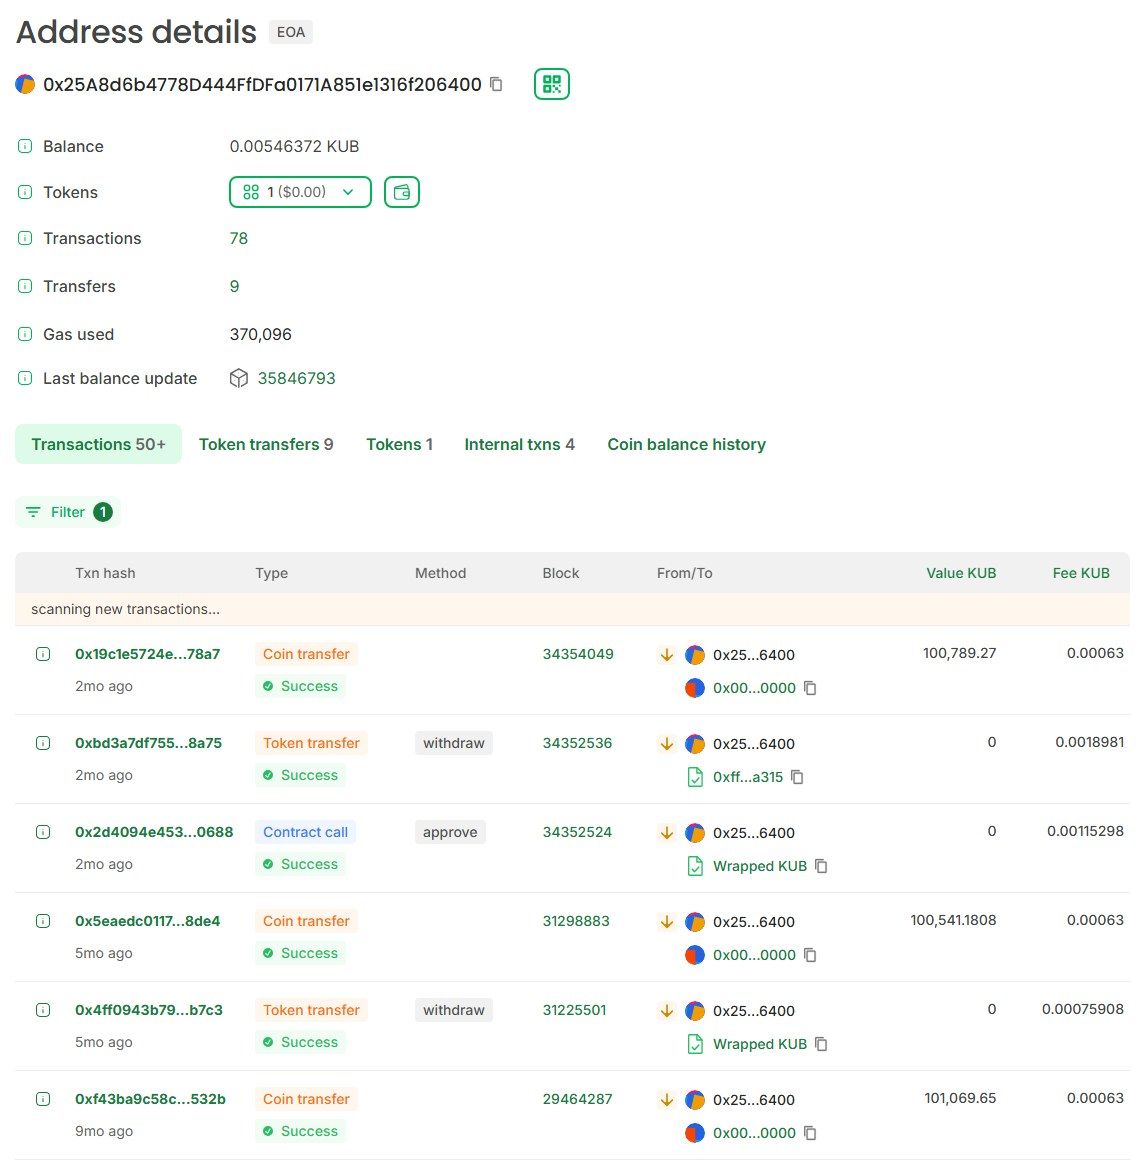The height and width of the screenshot is (1165, 1143).
Task: Open the Filter button
Action: point(68,512)
